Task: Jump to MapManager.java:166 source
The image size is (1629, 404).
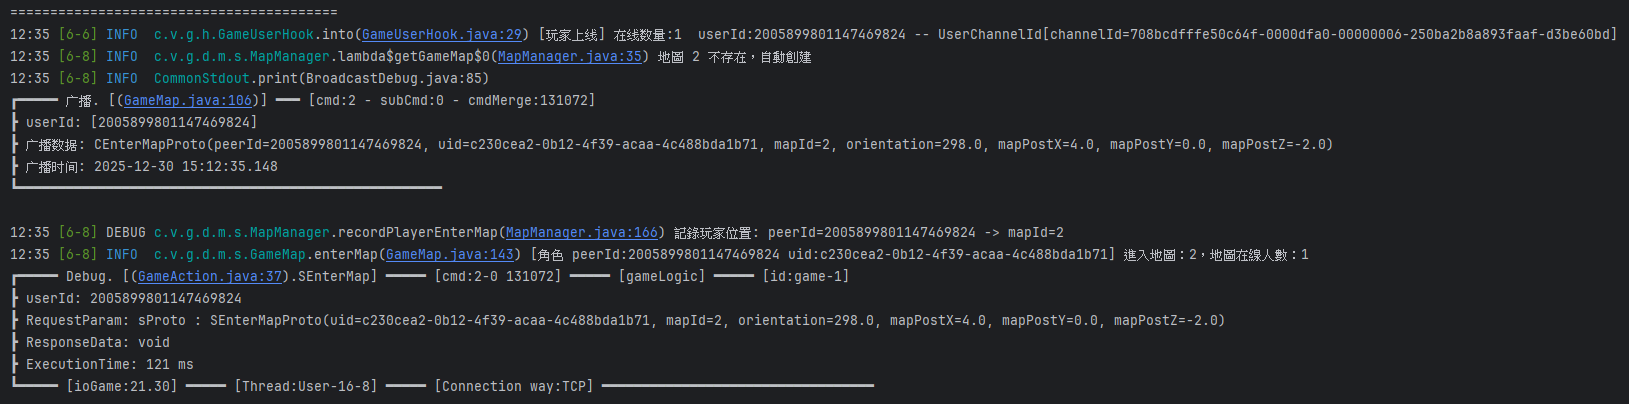Action: tap(581, 232)
